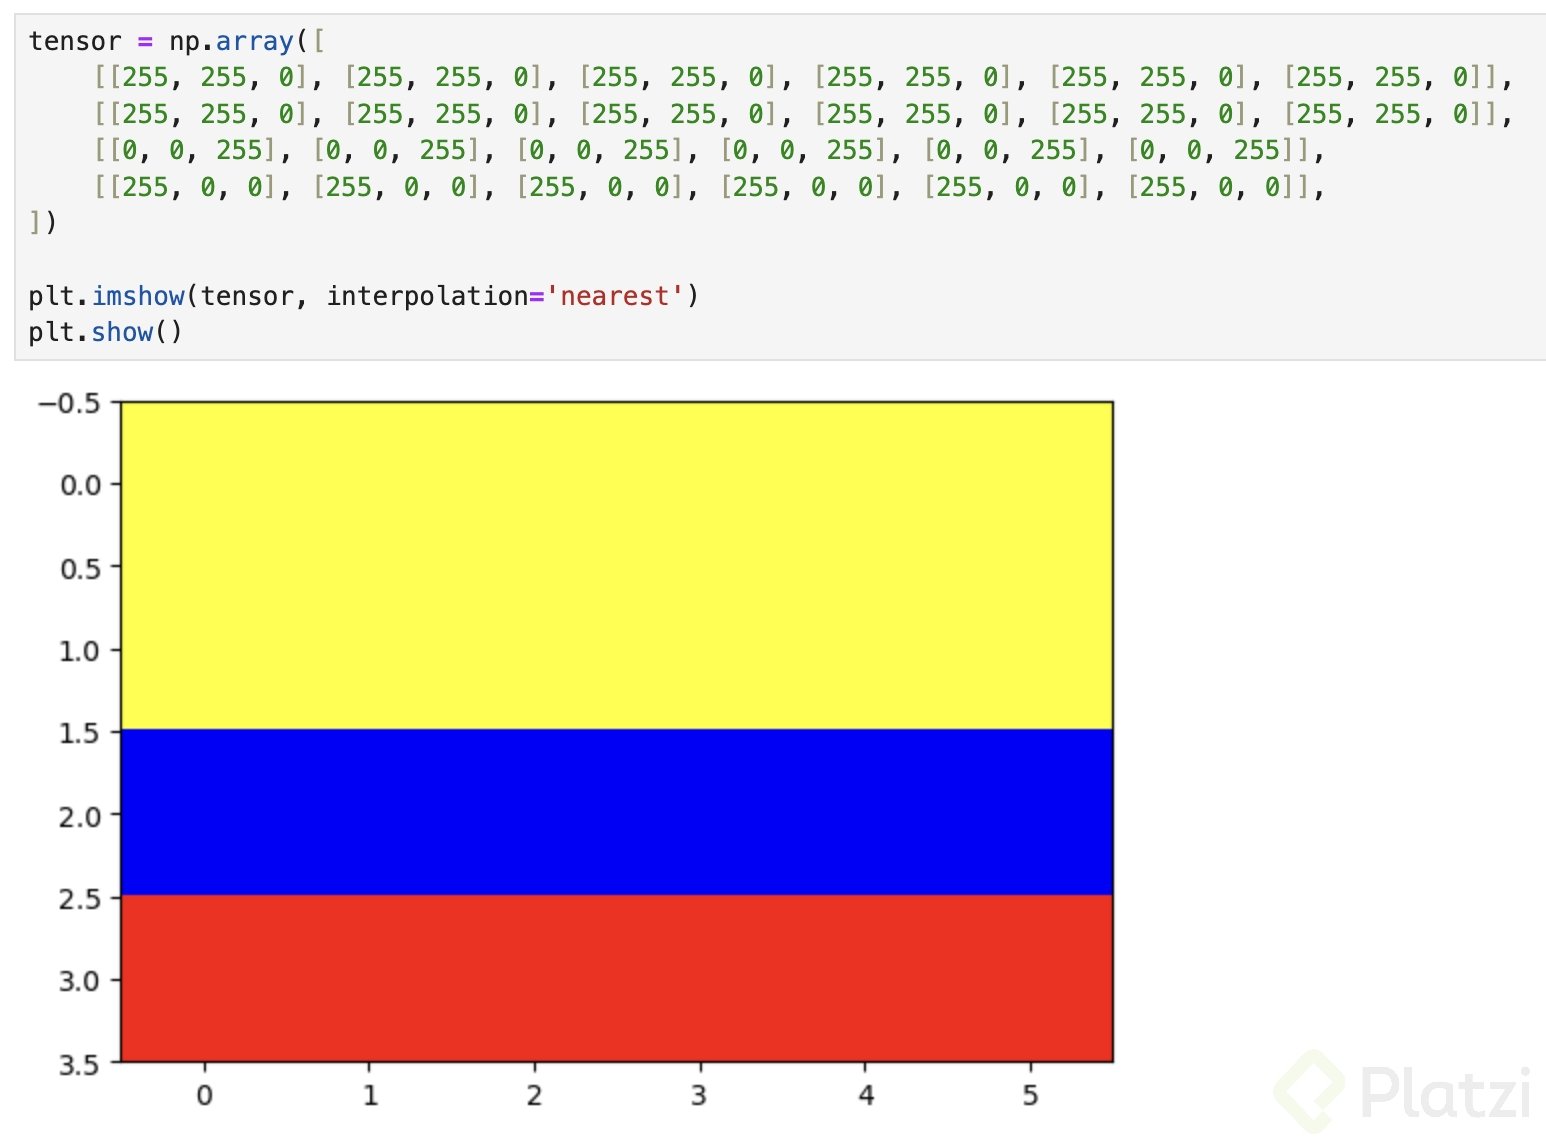1546x1146 pixels.
Task: Place cursor on the [0, 0, 255] array row
Action: coord(710,150)
